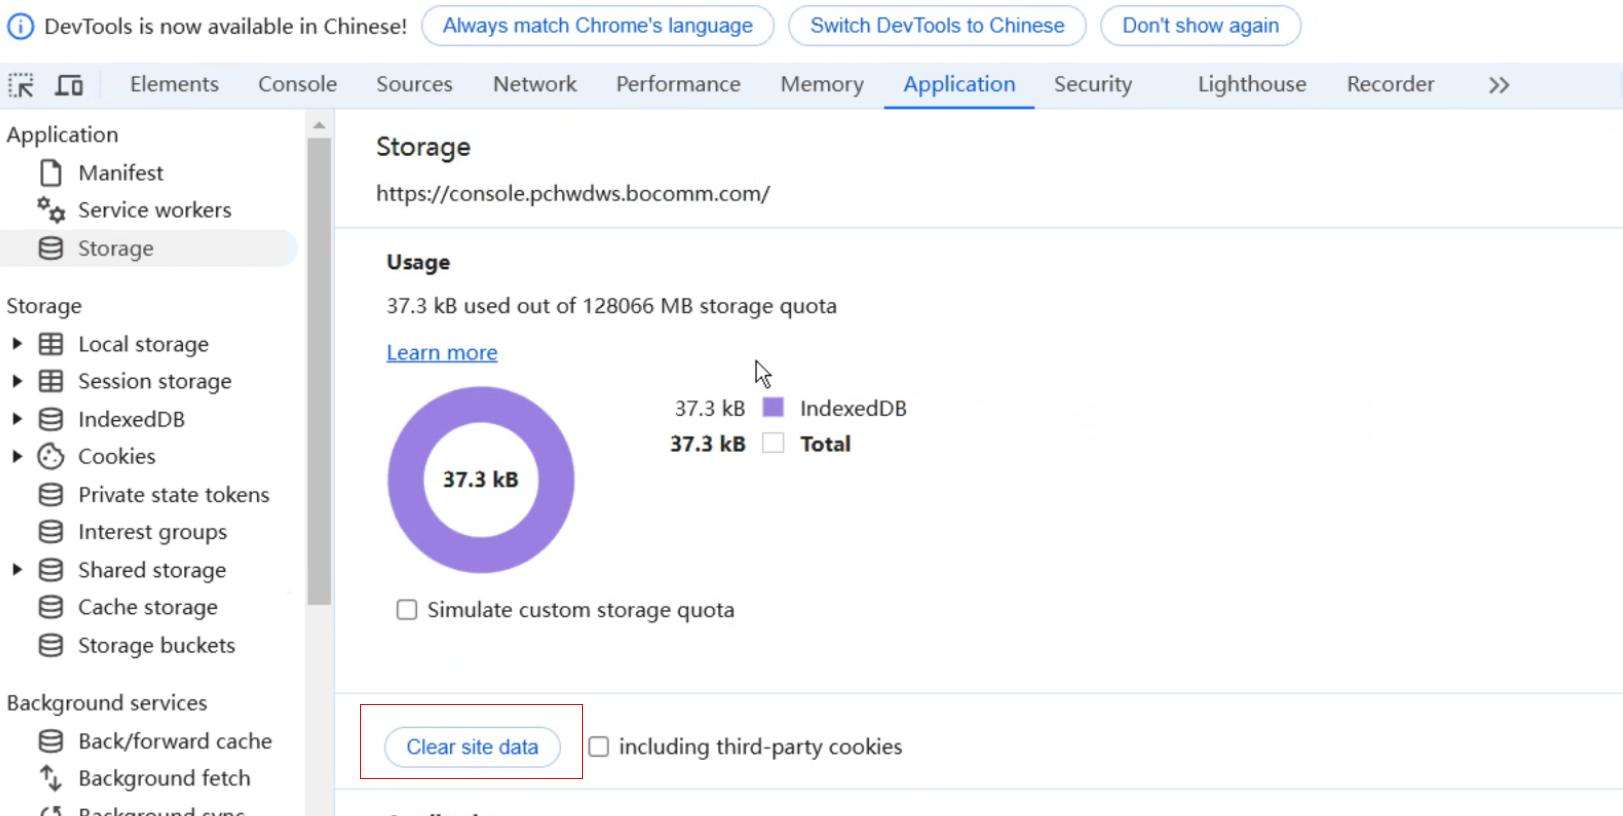Check including third-party cookies option
The height and width of the screenshot is (816, 1623).
pos(599,747)
